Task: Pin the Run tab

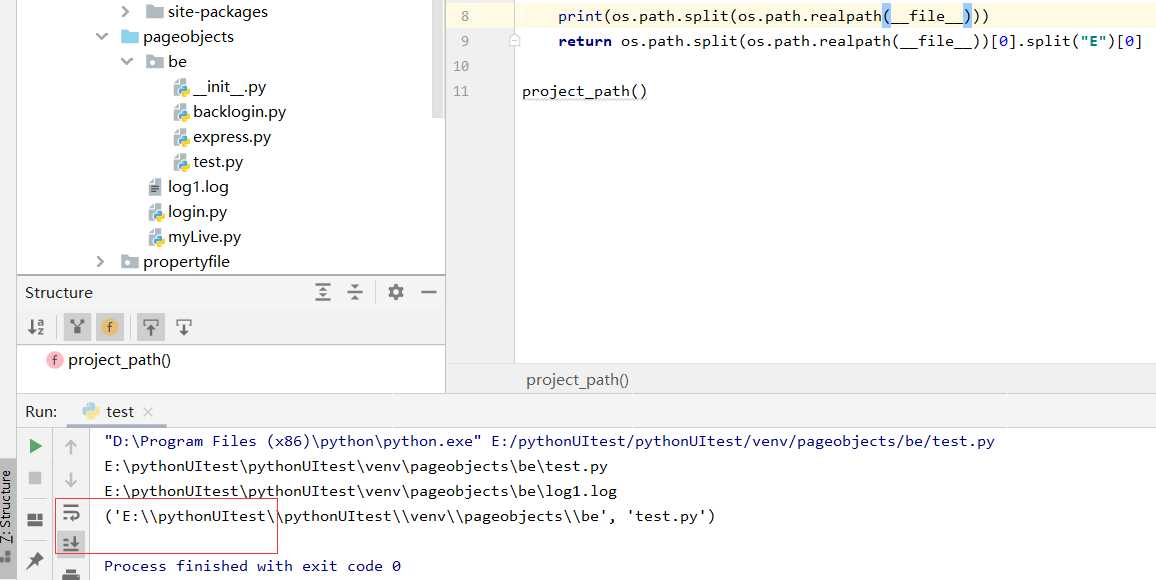Action: pyautogui.click(x=35, y=561)
